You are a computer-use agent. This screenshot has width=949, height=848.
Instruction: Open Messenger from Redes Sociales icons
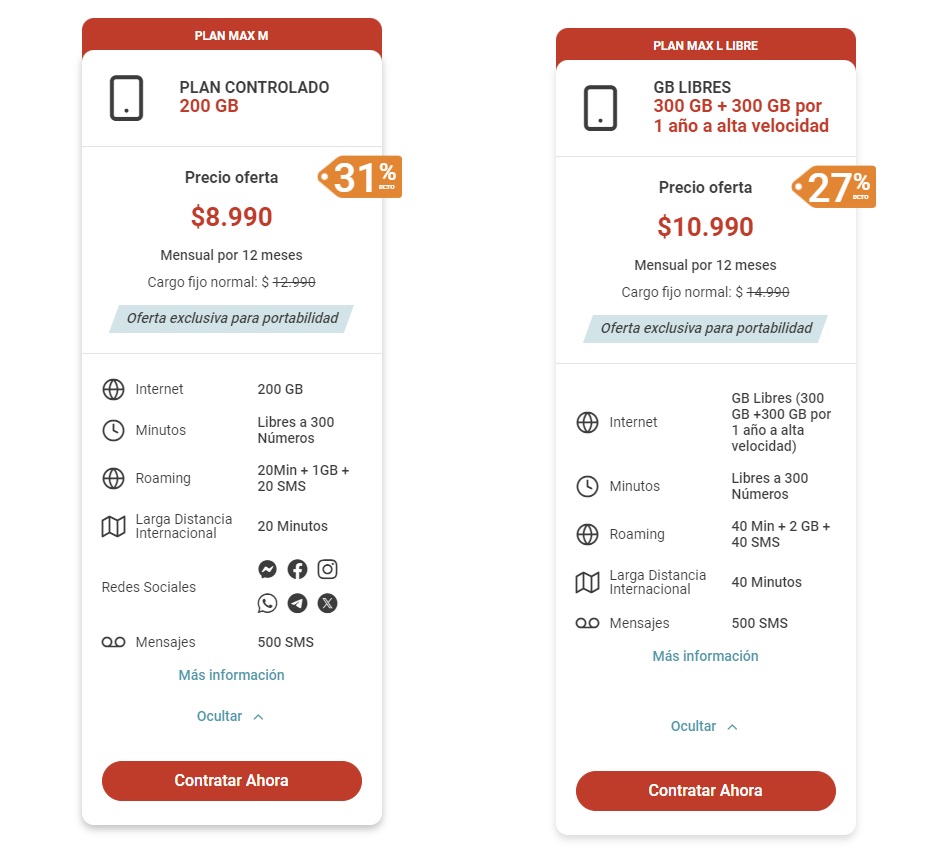267,569
